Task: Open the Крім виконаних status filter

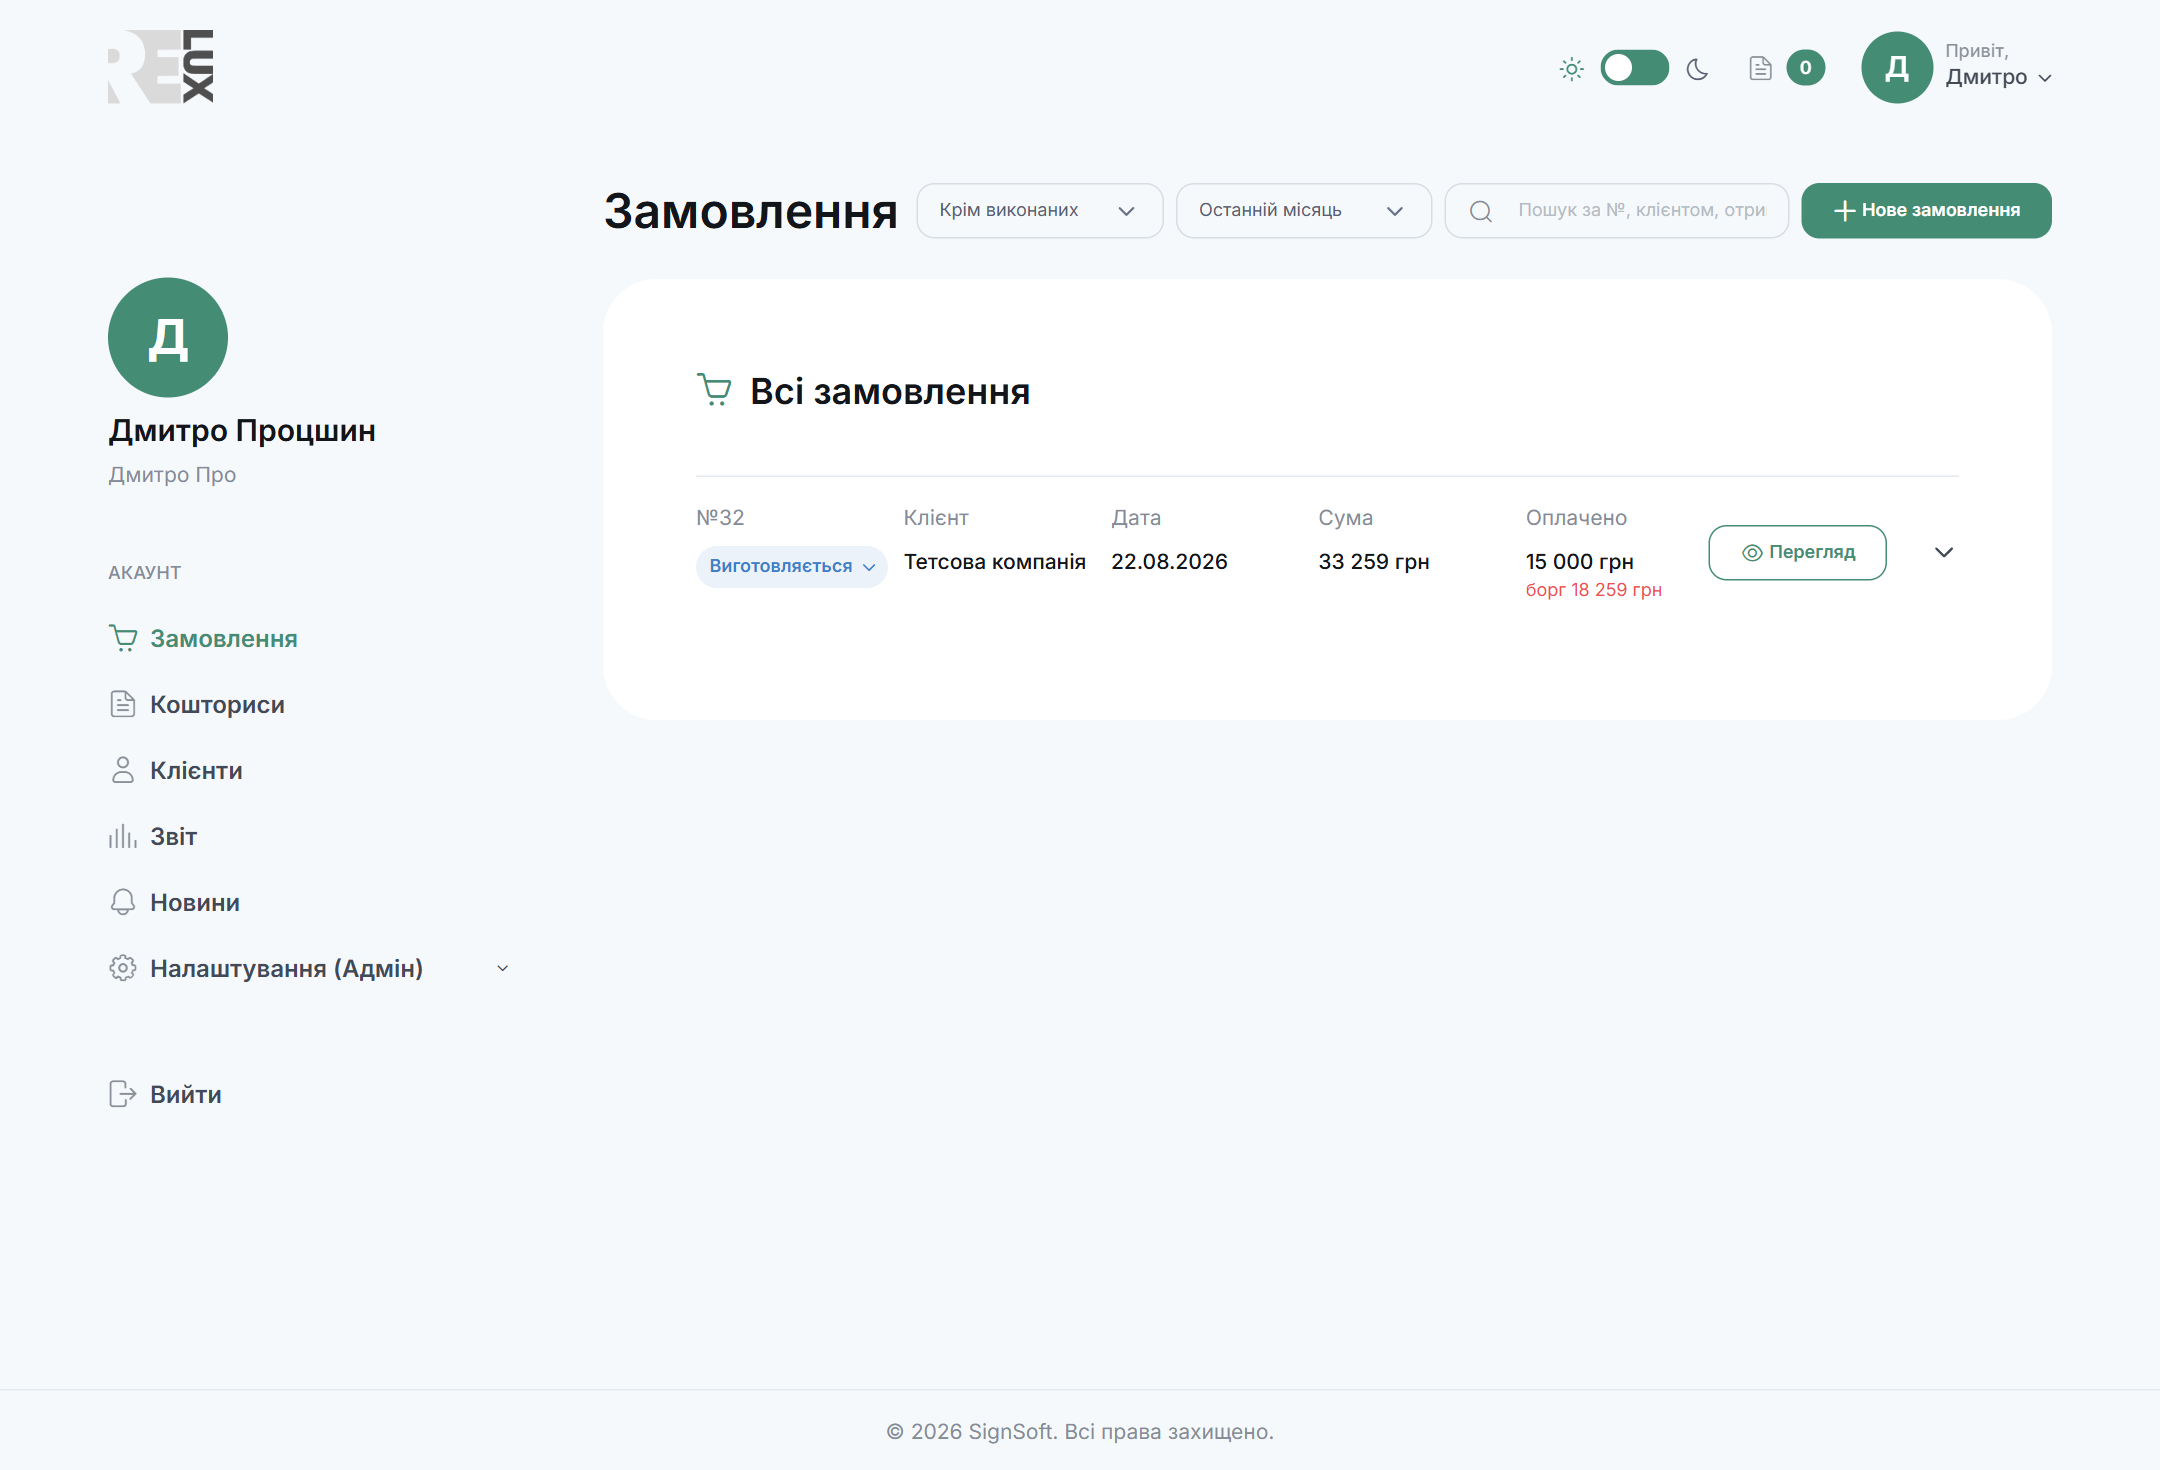Action: click(1039, 210)
